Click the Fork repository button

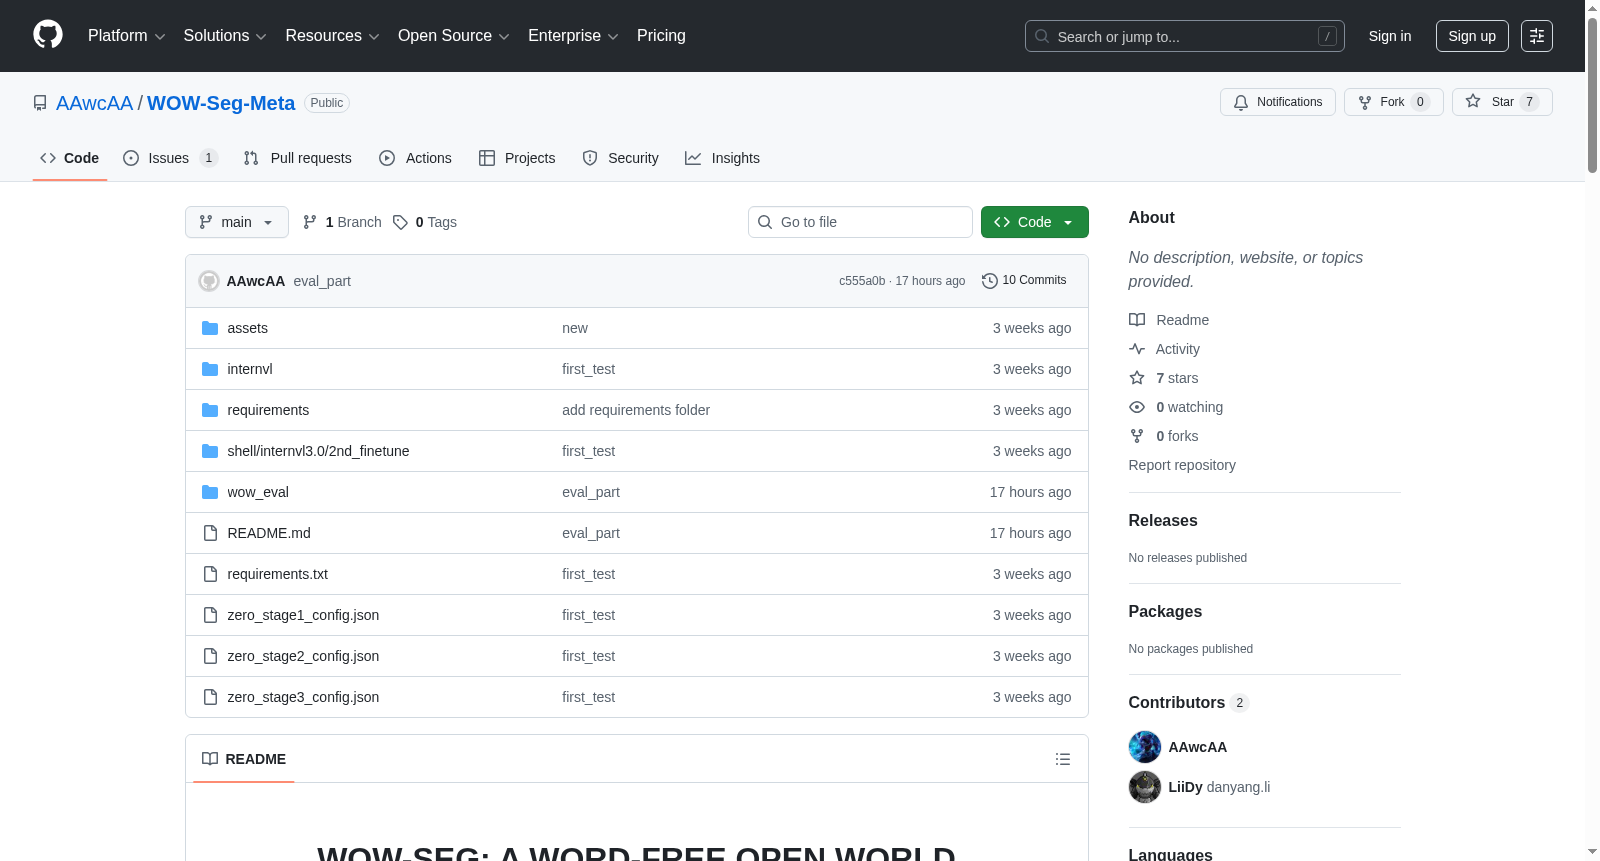point(1394,102)
